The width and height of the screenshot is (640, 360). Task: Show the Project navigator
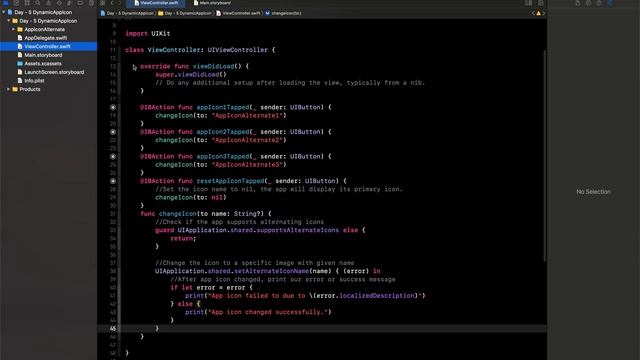6,3
